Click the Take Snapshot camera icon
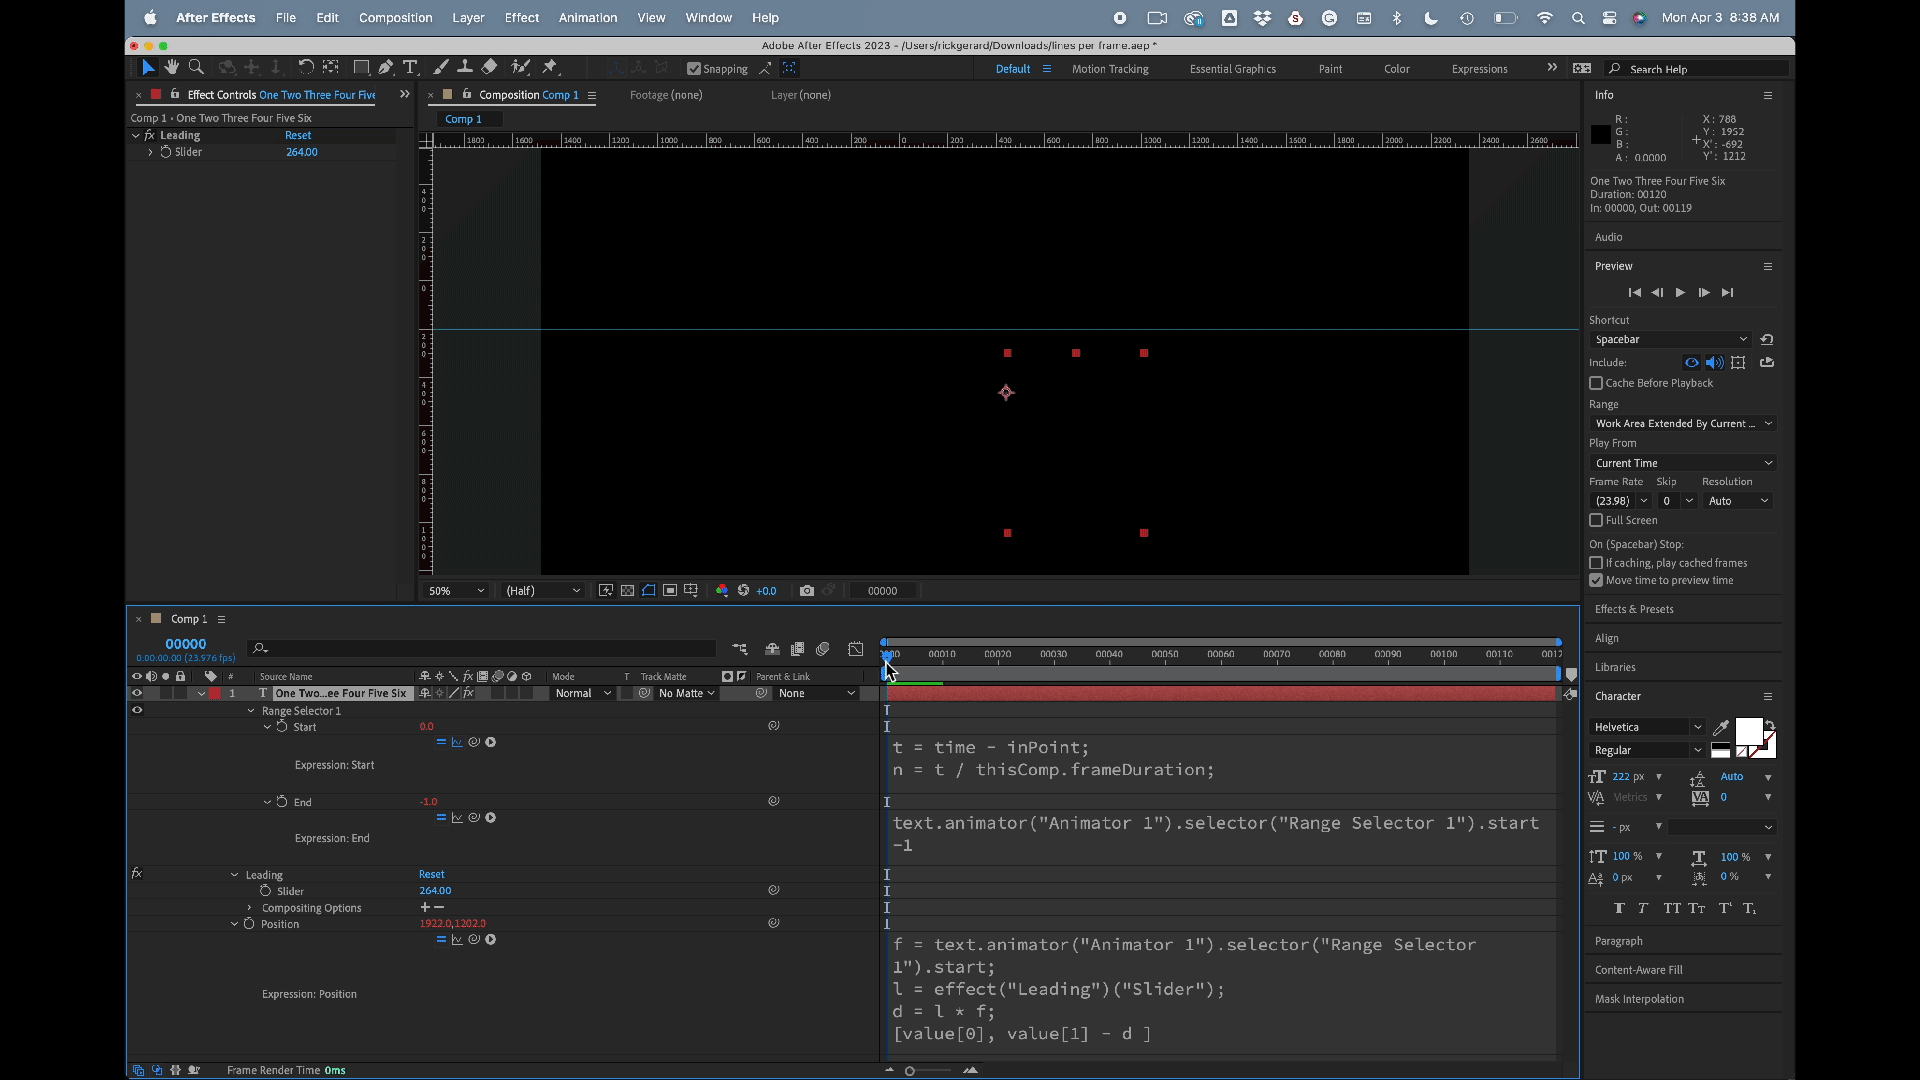 pos(807,591)
